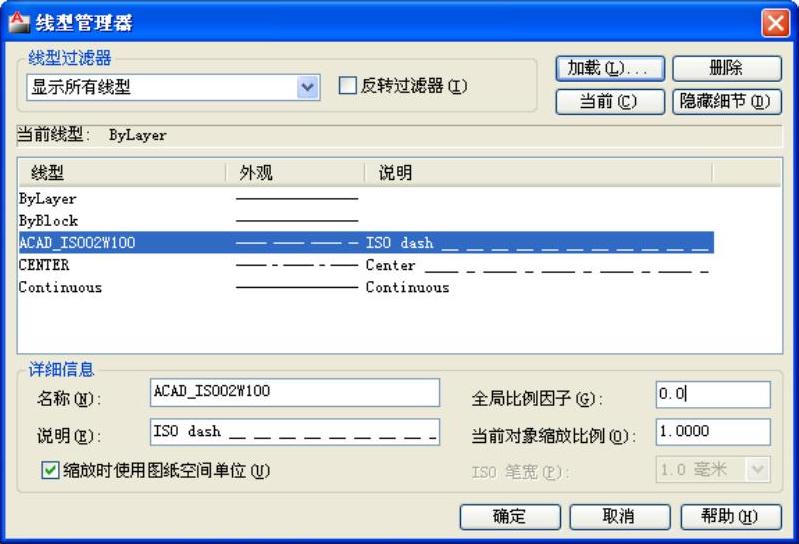This screenshot has width=799, height=544.
Task: Click the 说明(E) input field
Action: coord(295,432)
